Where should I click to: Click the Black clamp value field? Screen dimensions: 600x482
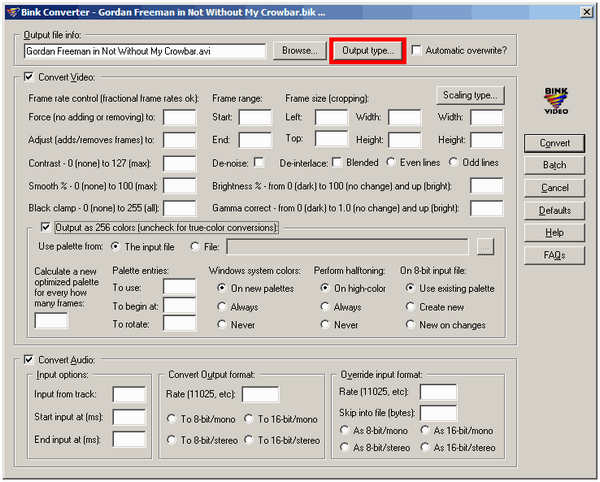click(179, 208)
